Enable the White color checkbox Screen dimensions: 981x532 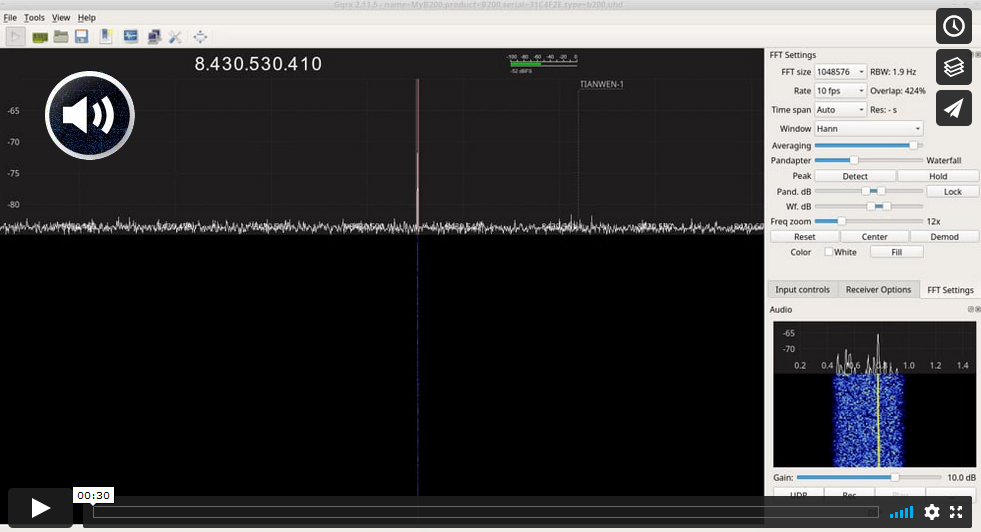828,252
